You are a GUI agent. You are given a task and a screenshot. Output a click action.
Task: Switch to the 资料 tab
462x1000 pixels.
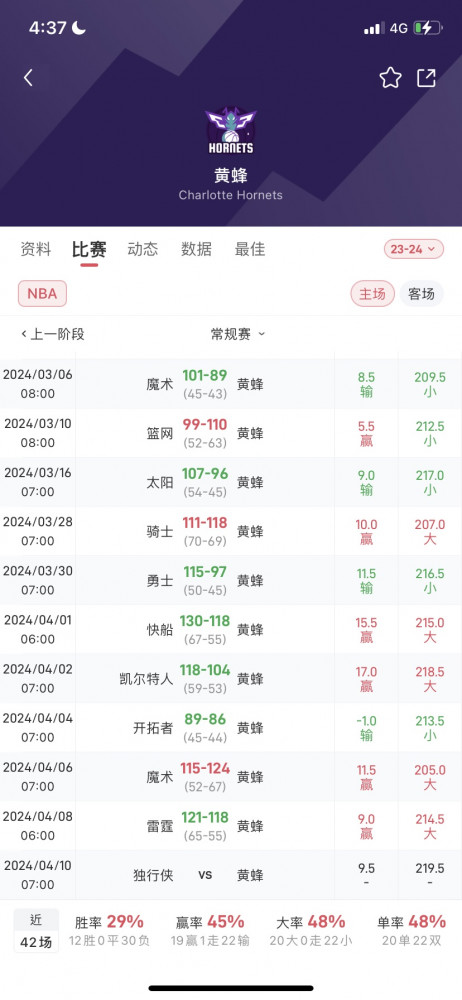coord(36,249)
